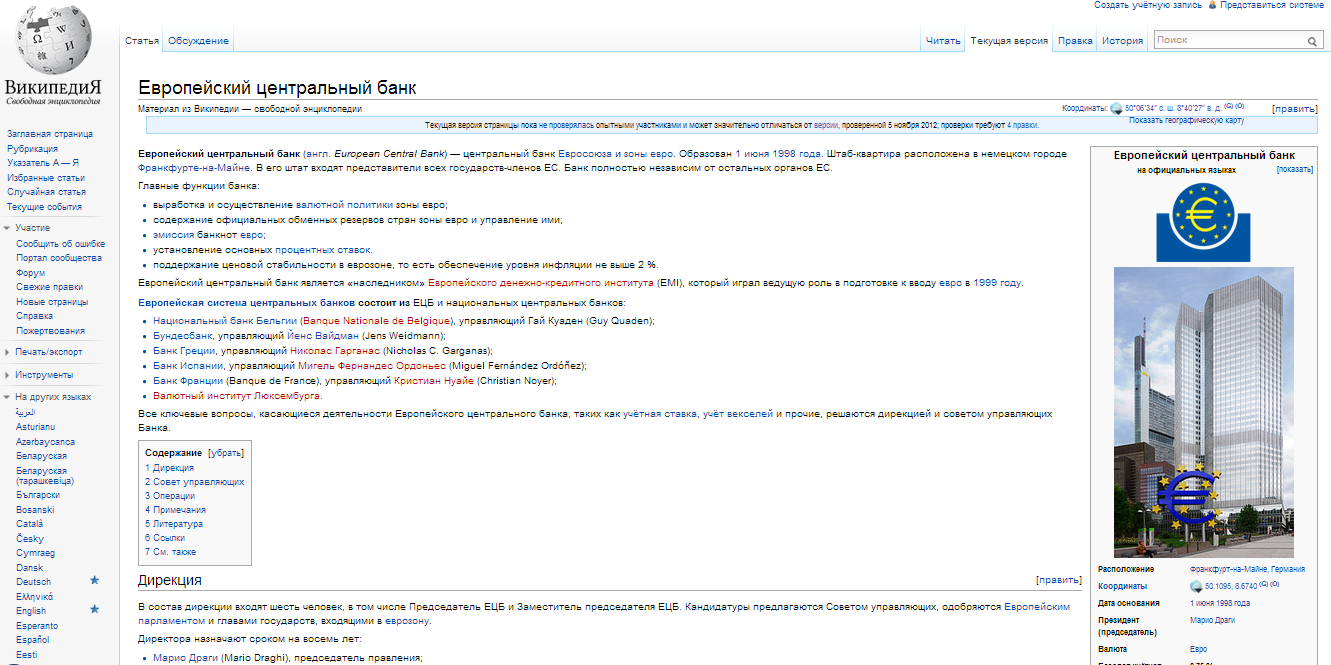Switch to the Esperanto language version

[x=37, y=626]
